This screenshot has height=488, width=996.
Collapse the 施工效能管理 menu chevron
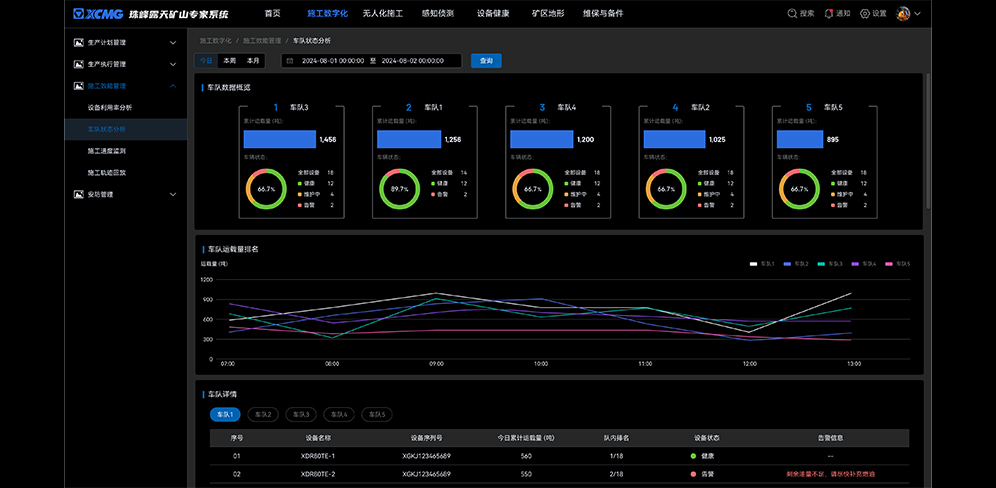173,86
